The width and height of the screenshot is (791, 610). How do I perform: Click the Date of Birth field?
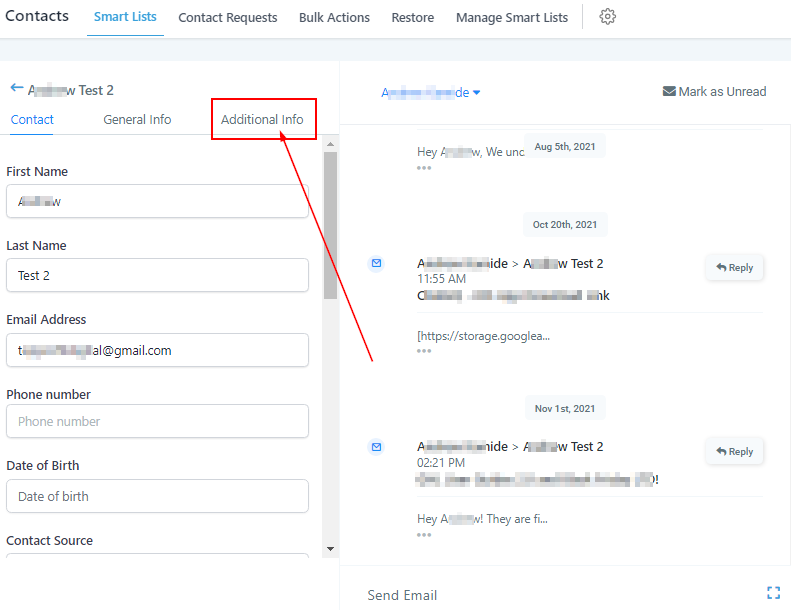[157, 496]
